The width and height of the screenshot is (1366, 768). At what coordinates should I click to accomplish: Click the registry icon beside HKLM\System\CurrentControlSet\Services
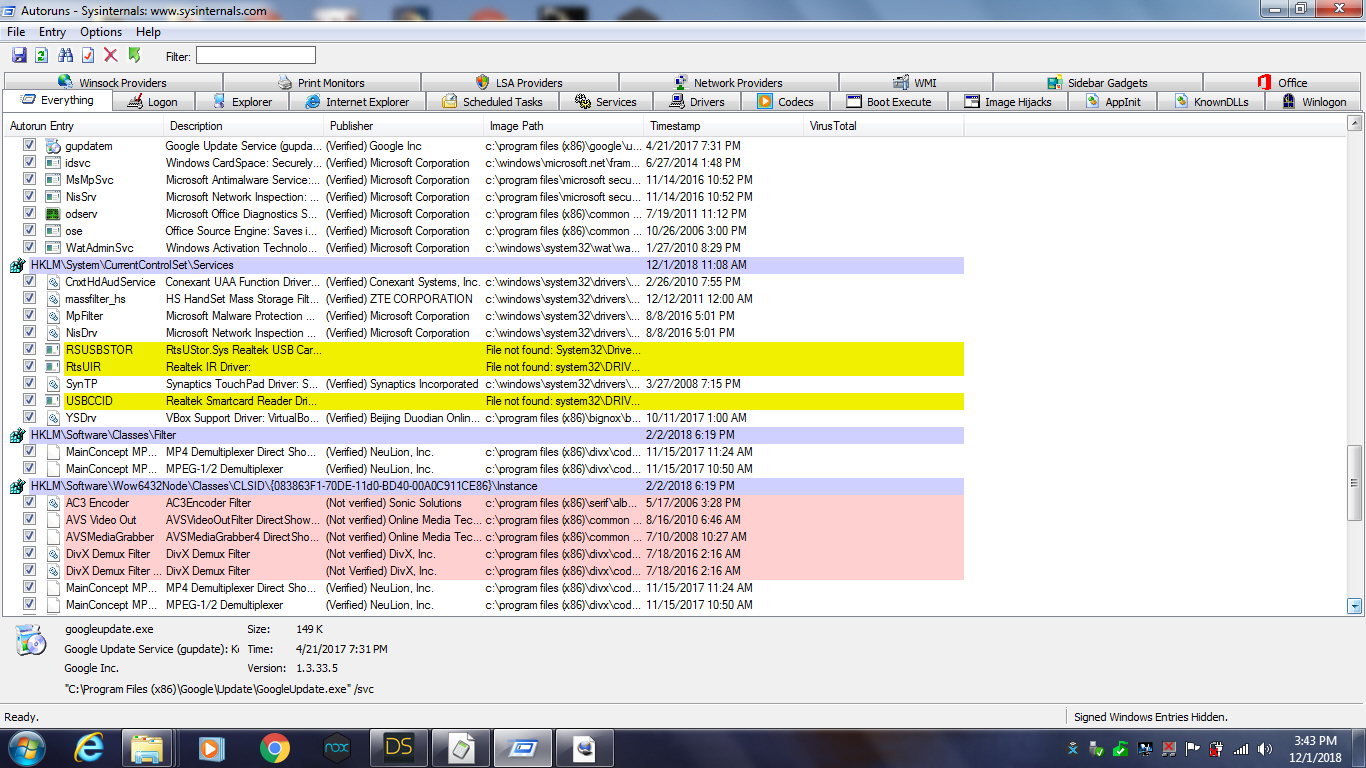(x=18, y=265)
